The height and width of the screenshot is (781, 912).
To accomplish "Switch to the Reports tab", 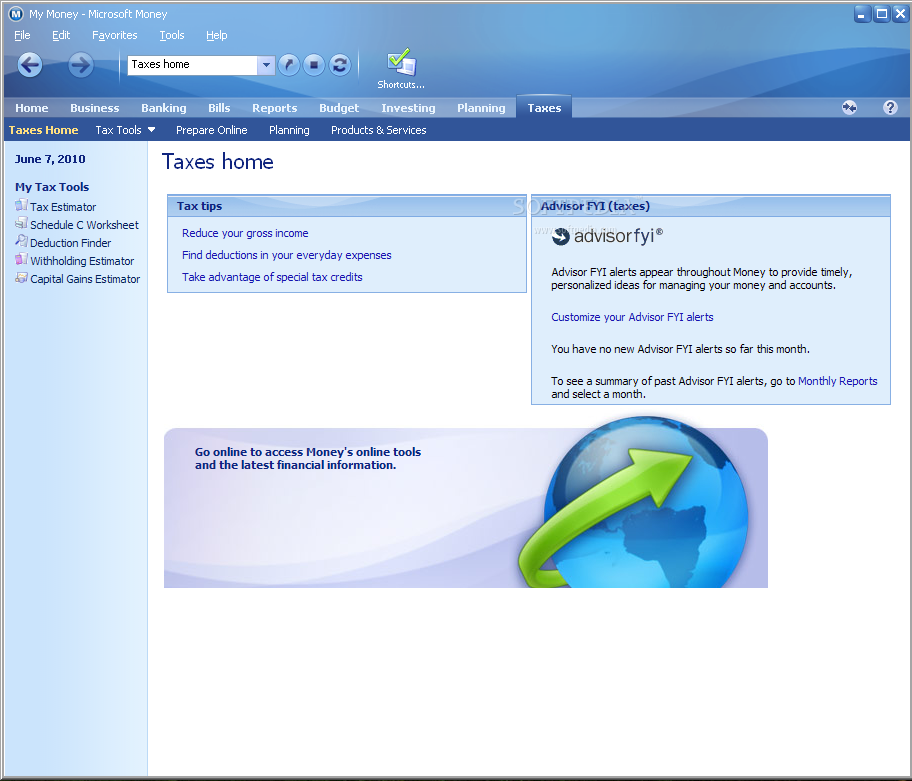I will [x=274, y=108].
